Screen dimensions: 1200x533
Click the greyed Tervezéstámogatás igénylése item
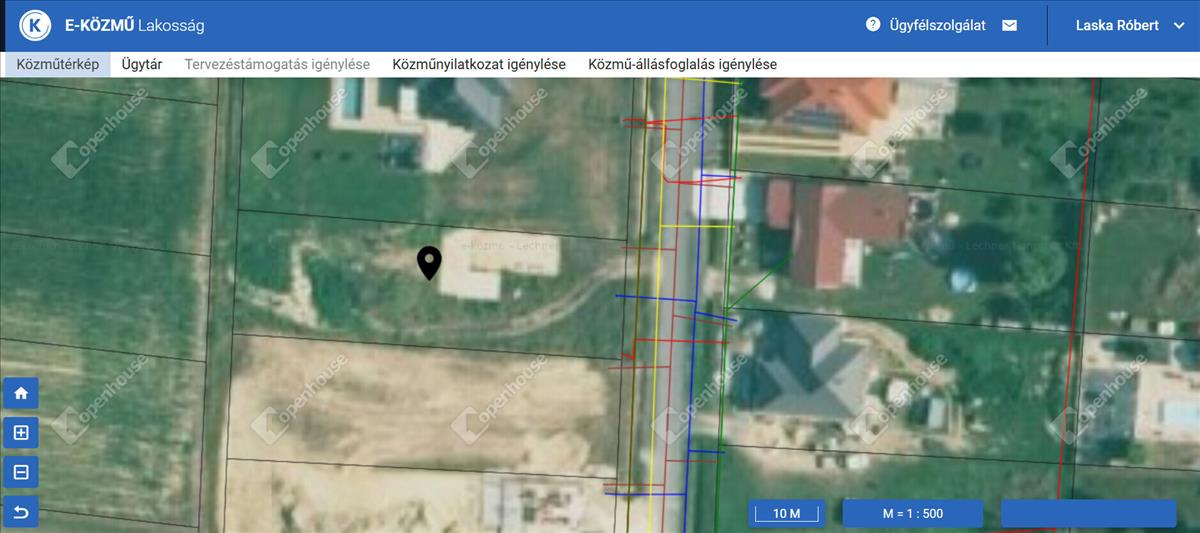click(x=277, y=64)
